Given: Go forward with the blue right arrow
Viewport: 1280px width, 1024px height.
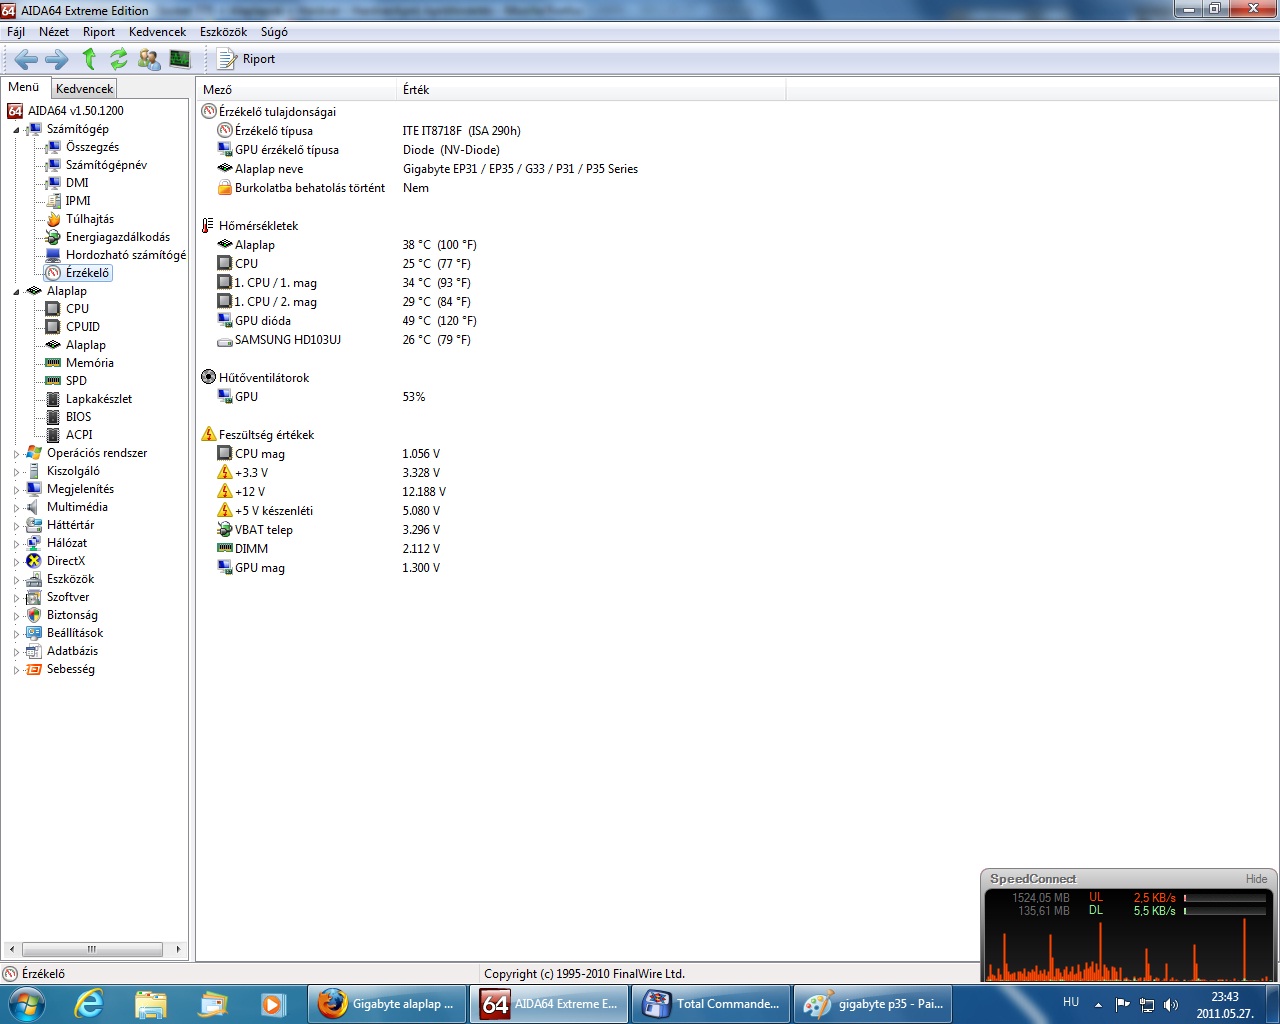Looking at the screenshot, I should [57, 59].
